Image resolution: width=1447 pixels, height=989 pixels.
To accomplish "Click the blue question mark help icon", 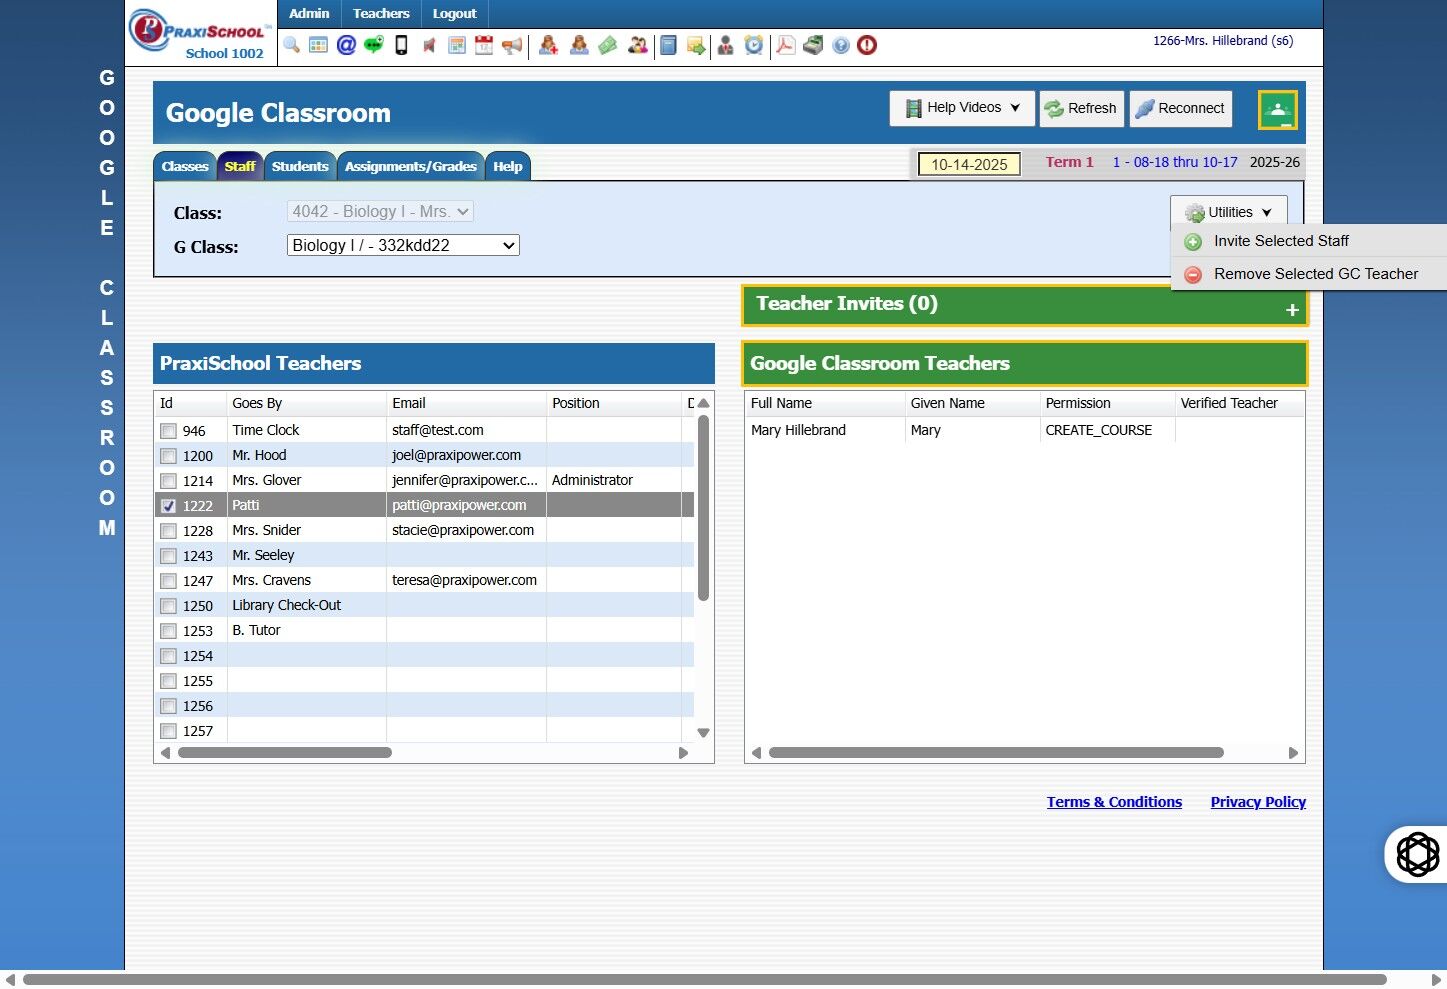I will click(841, 45).
